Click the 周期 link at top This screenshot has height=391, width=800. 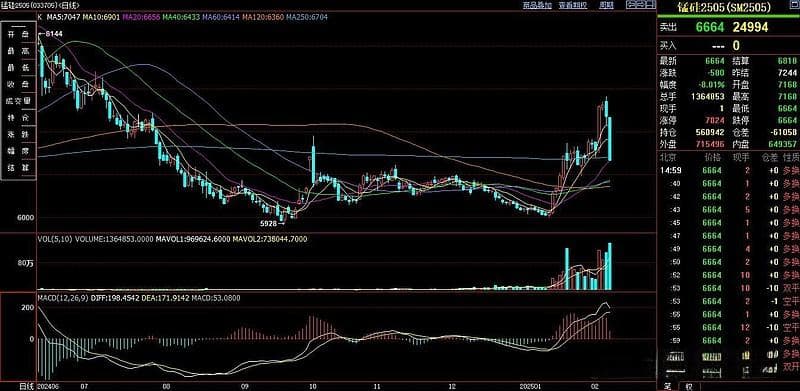(x=606, y=5)
